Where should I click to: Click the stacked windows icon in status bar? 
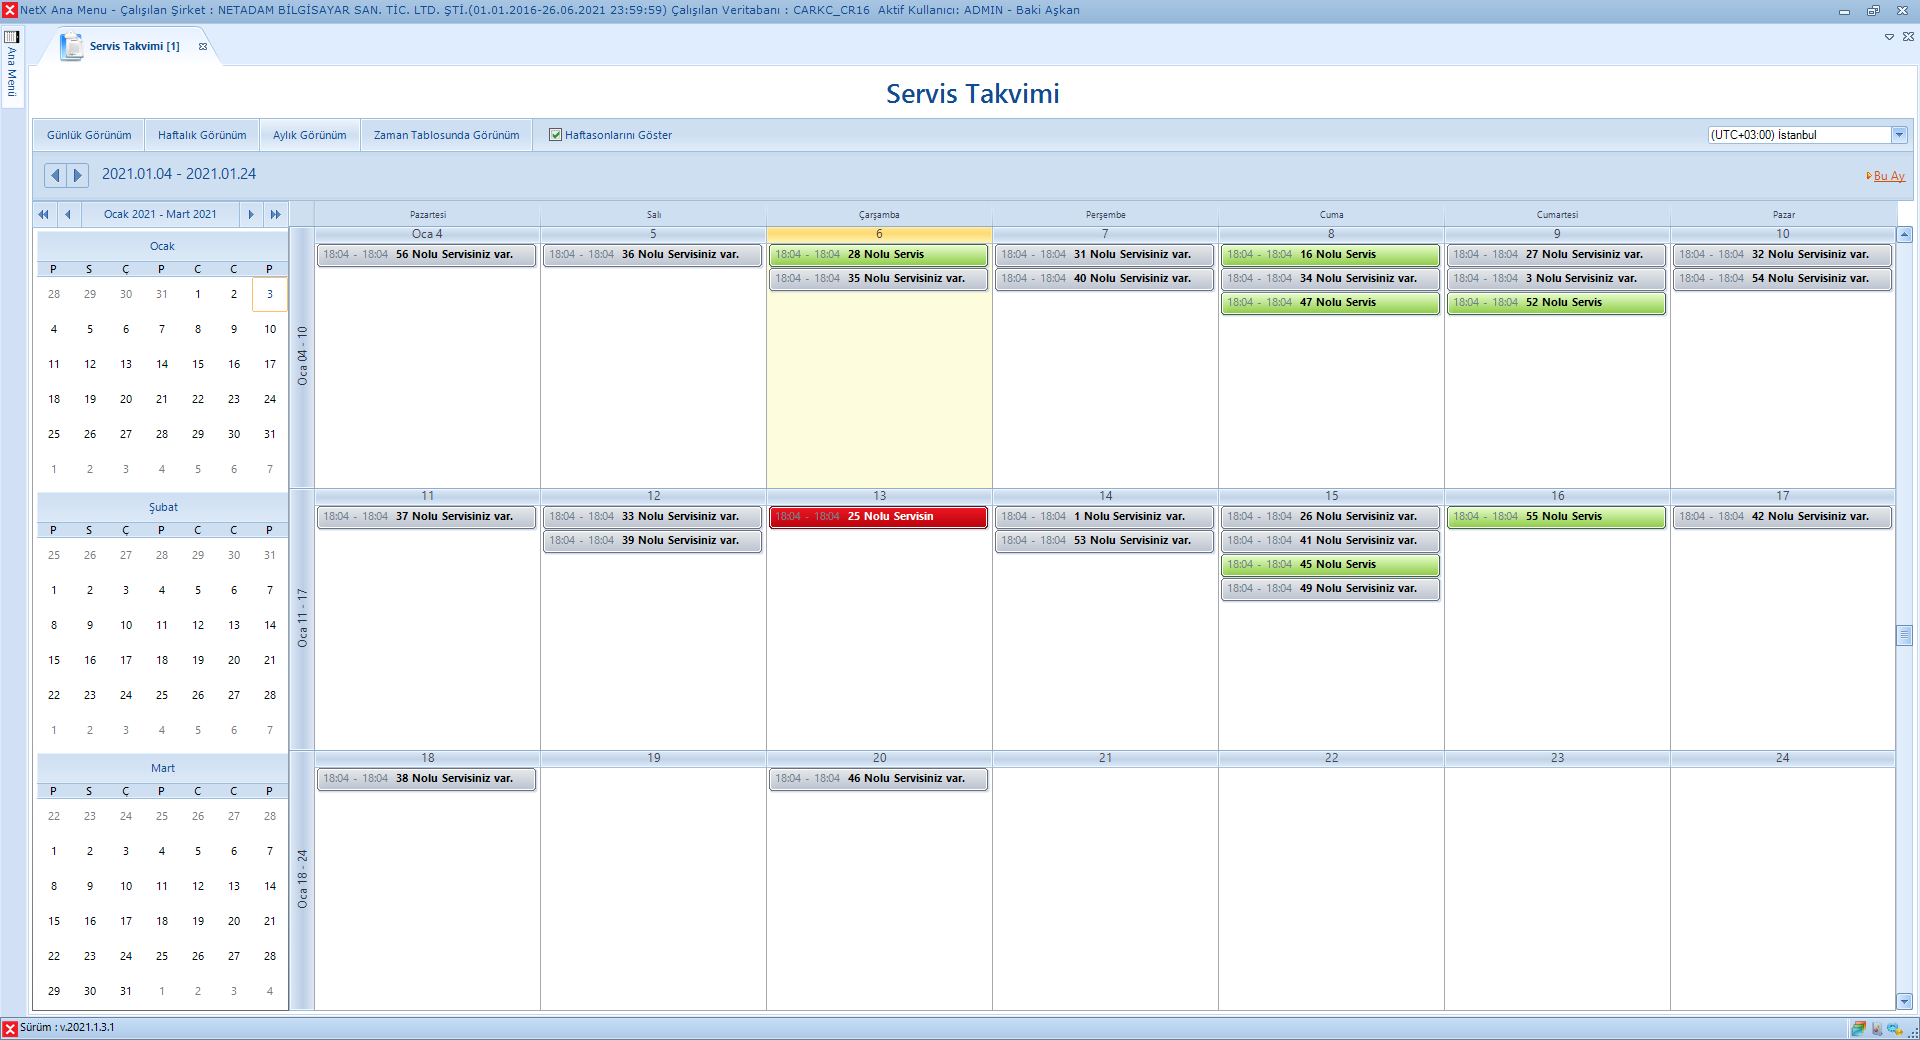[x=1858, y=1028]
